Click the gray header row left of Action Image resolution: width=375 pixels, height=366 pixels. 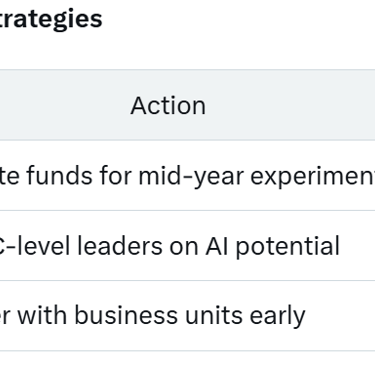click(65, 105)
